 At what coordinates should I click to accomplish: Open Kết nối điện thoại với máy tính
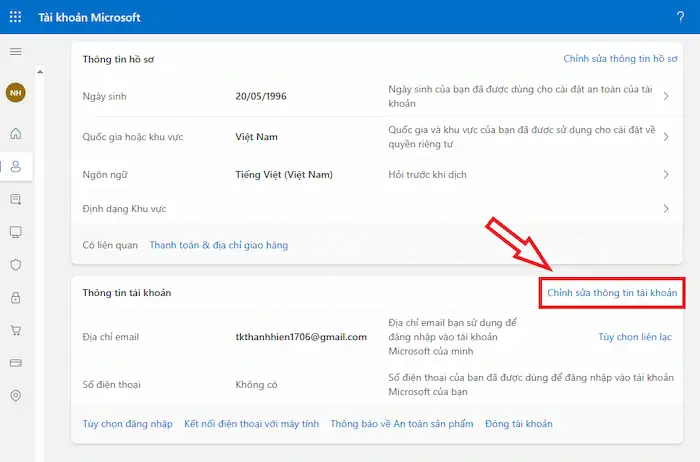[x=251, y=424]
